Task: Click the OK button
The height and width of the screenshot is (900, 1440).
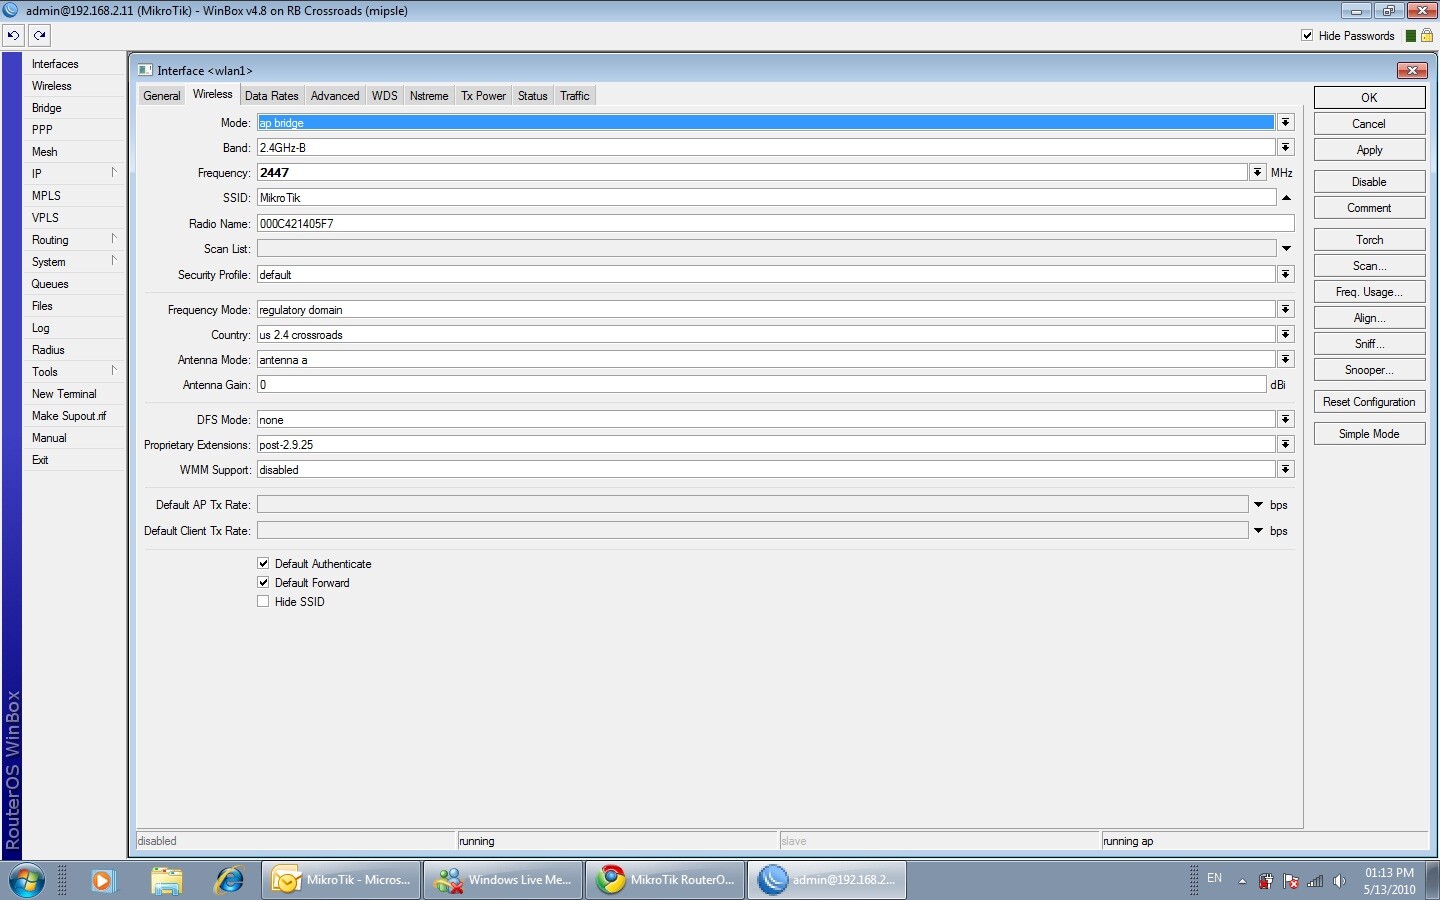Action: [x=1369, y=98]
